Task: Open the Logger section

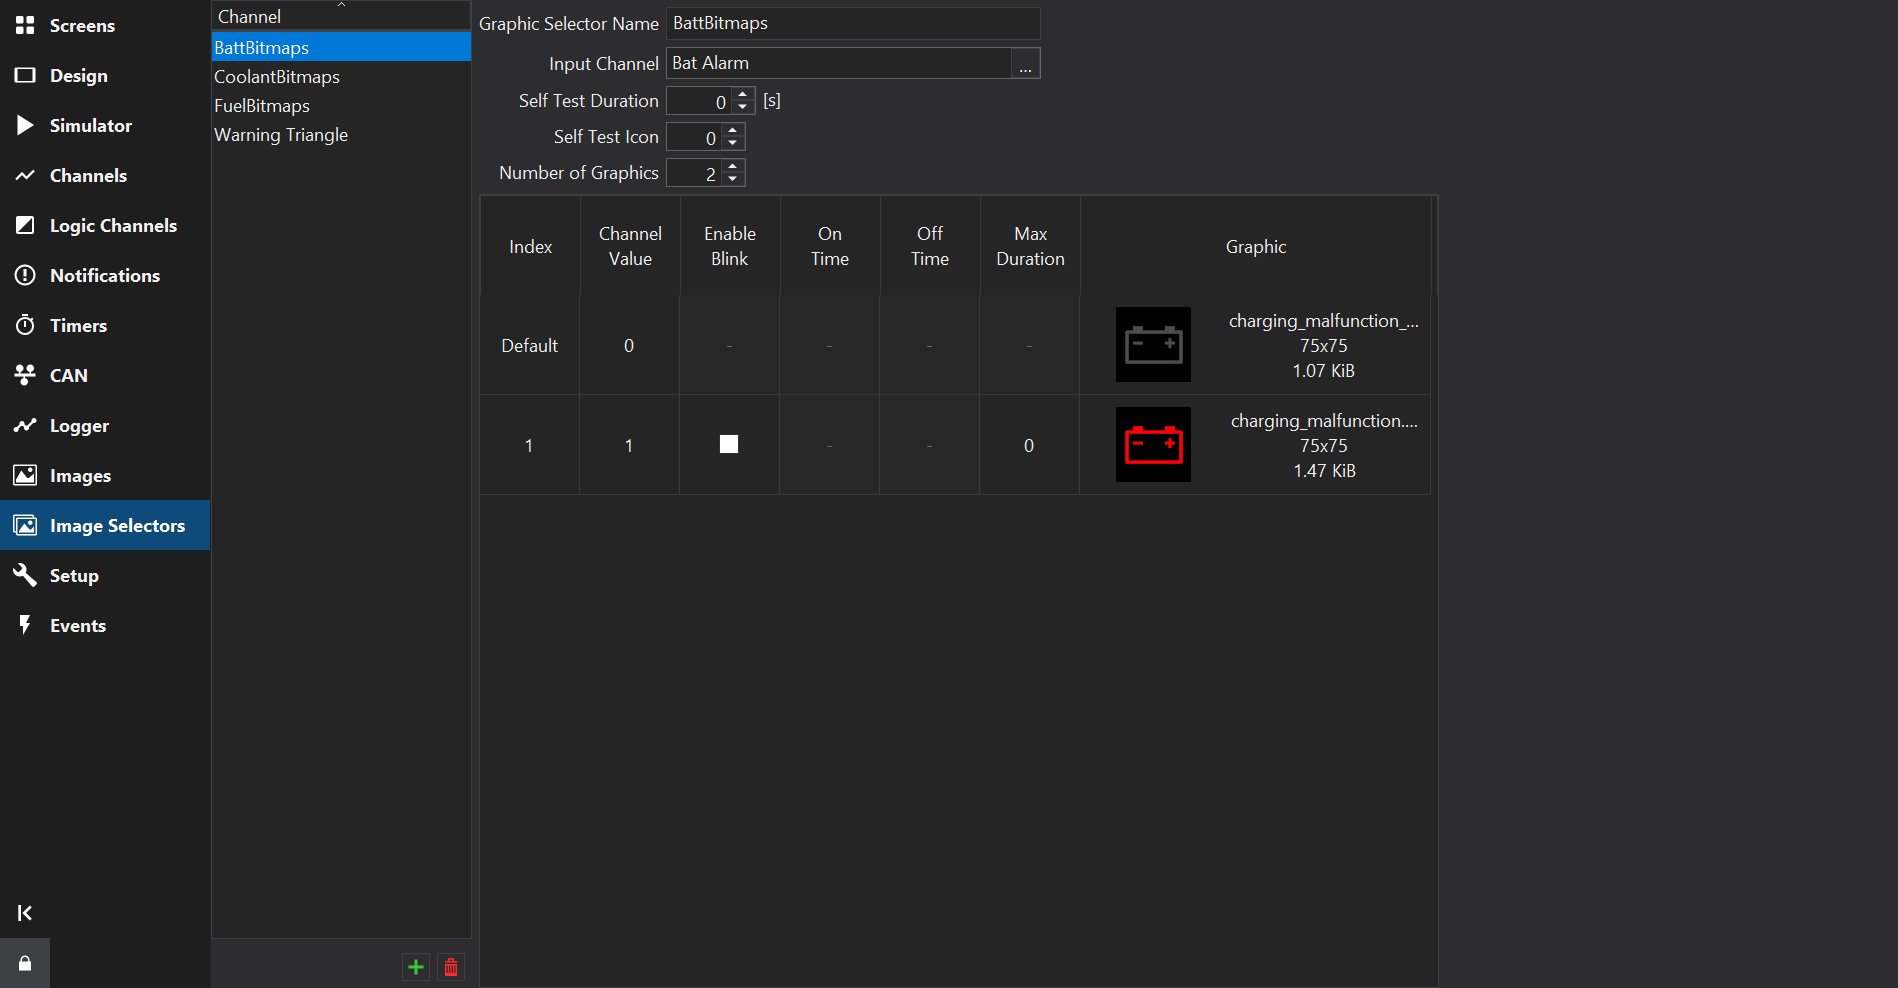Action: point(79,426)
